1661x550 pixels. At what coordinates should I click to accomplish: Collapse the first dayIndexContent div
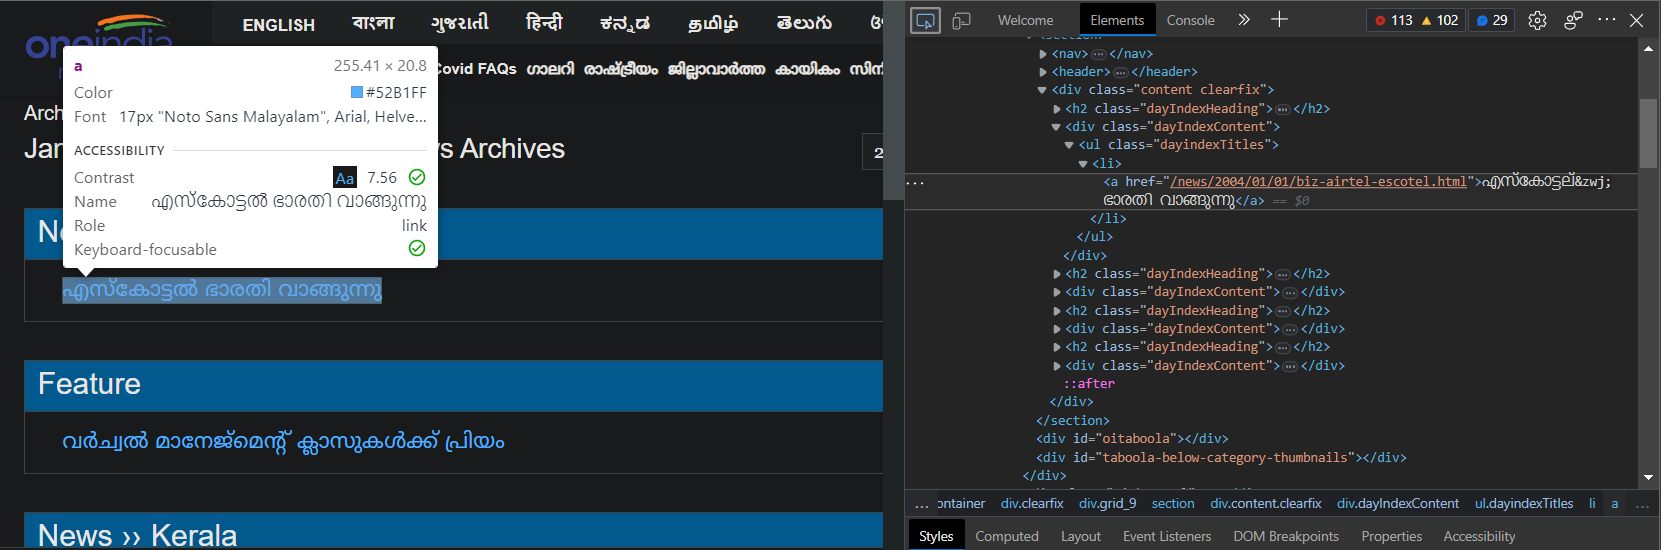[x=1056, y=127]
